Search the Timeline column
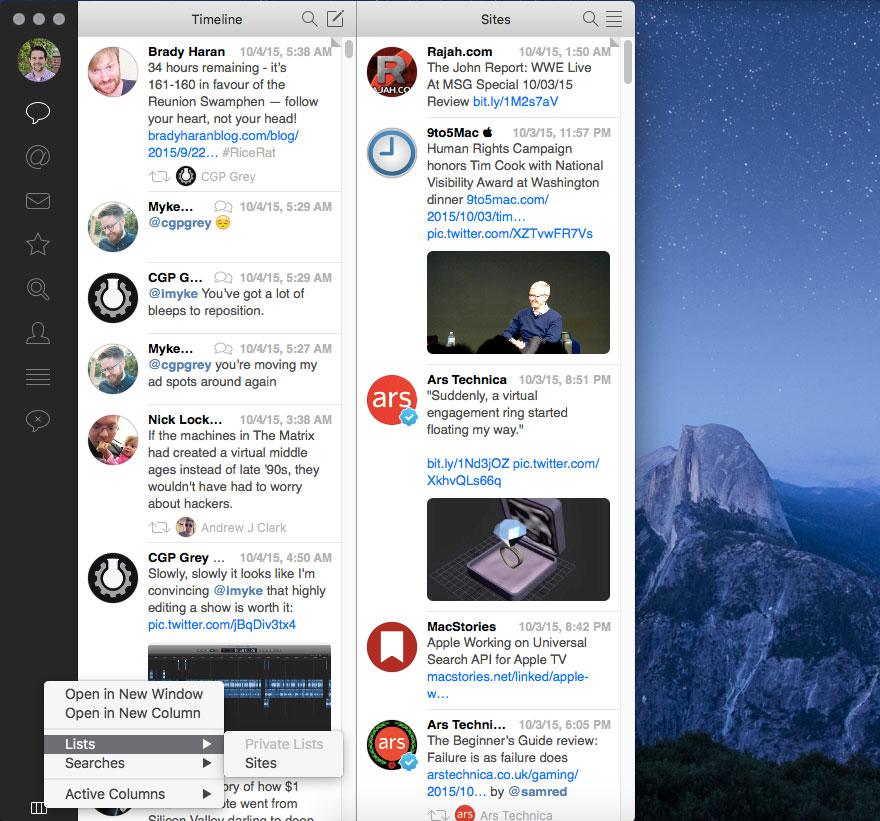Image resolution: width=880 pixels, height=821 pixels. tap(309, 19)
